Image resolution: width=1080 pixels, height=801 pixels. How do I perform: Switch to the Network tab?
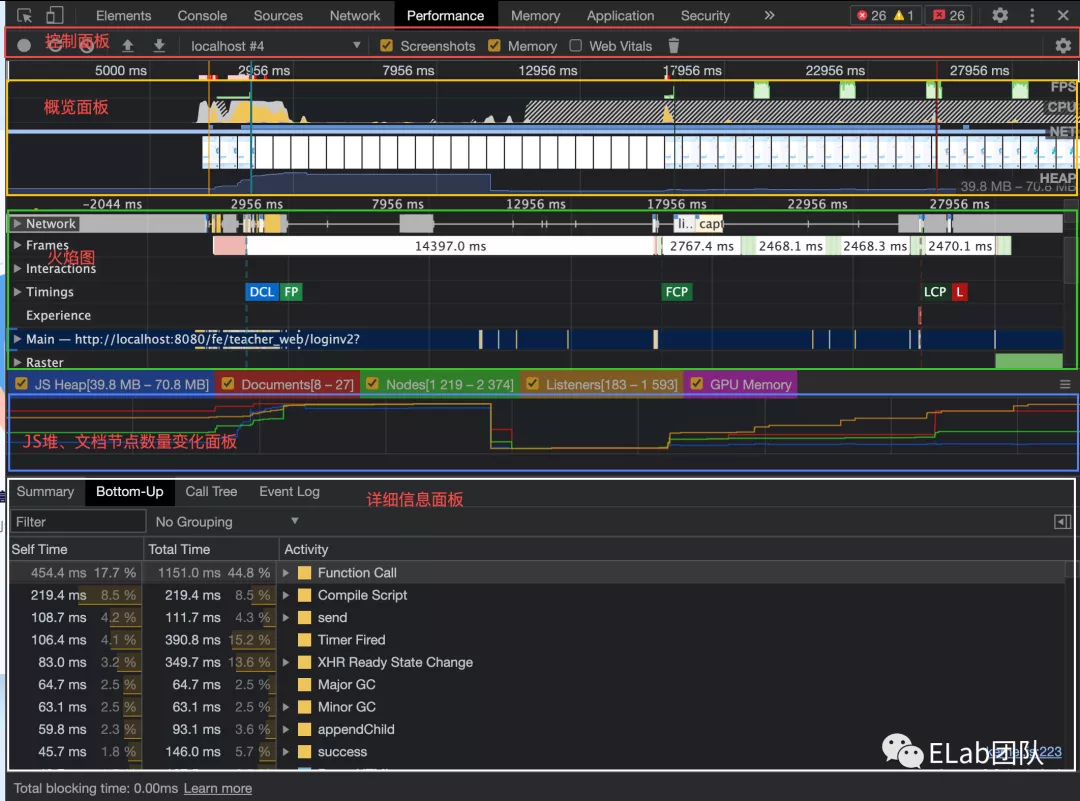pos(355,15)
